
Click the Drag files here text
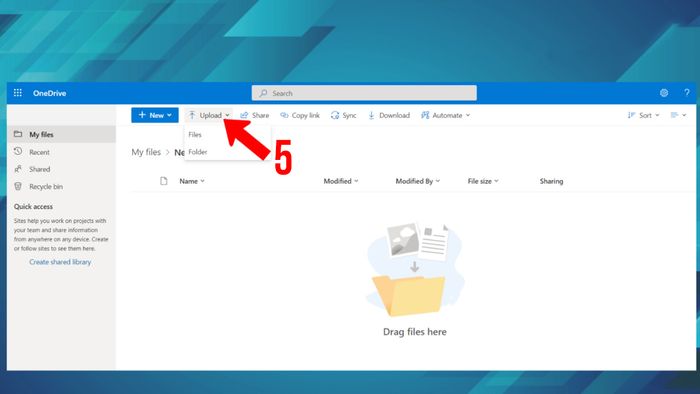[415, 332]
